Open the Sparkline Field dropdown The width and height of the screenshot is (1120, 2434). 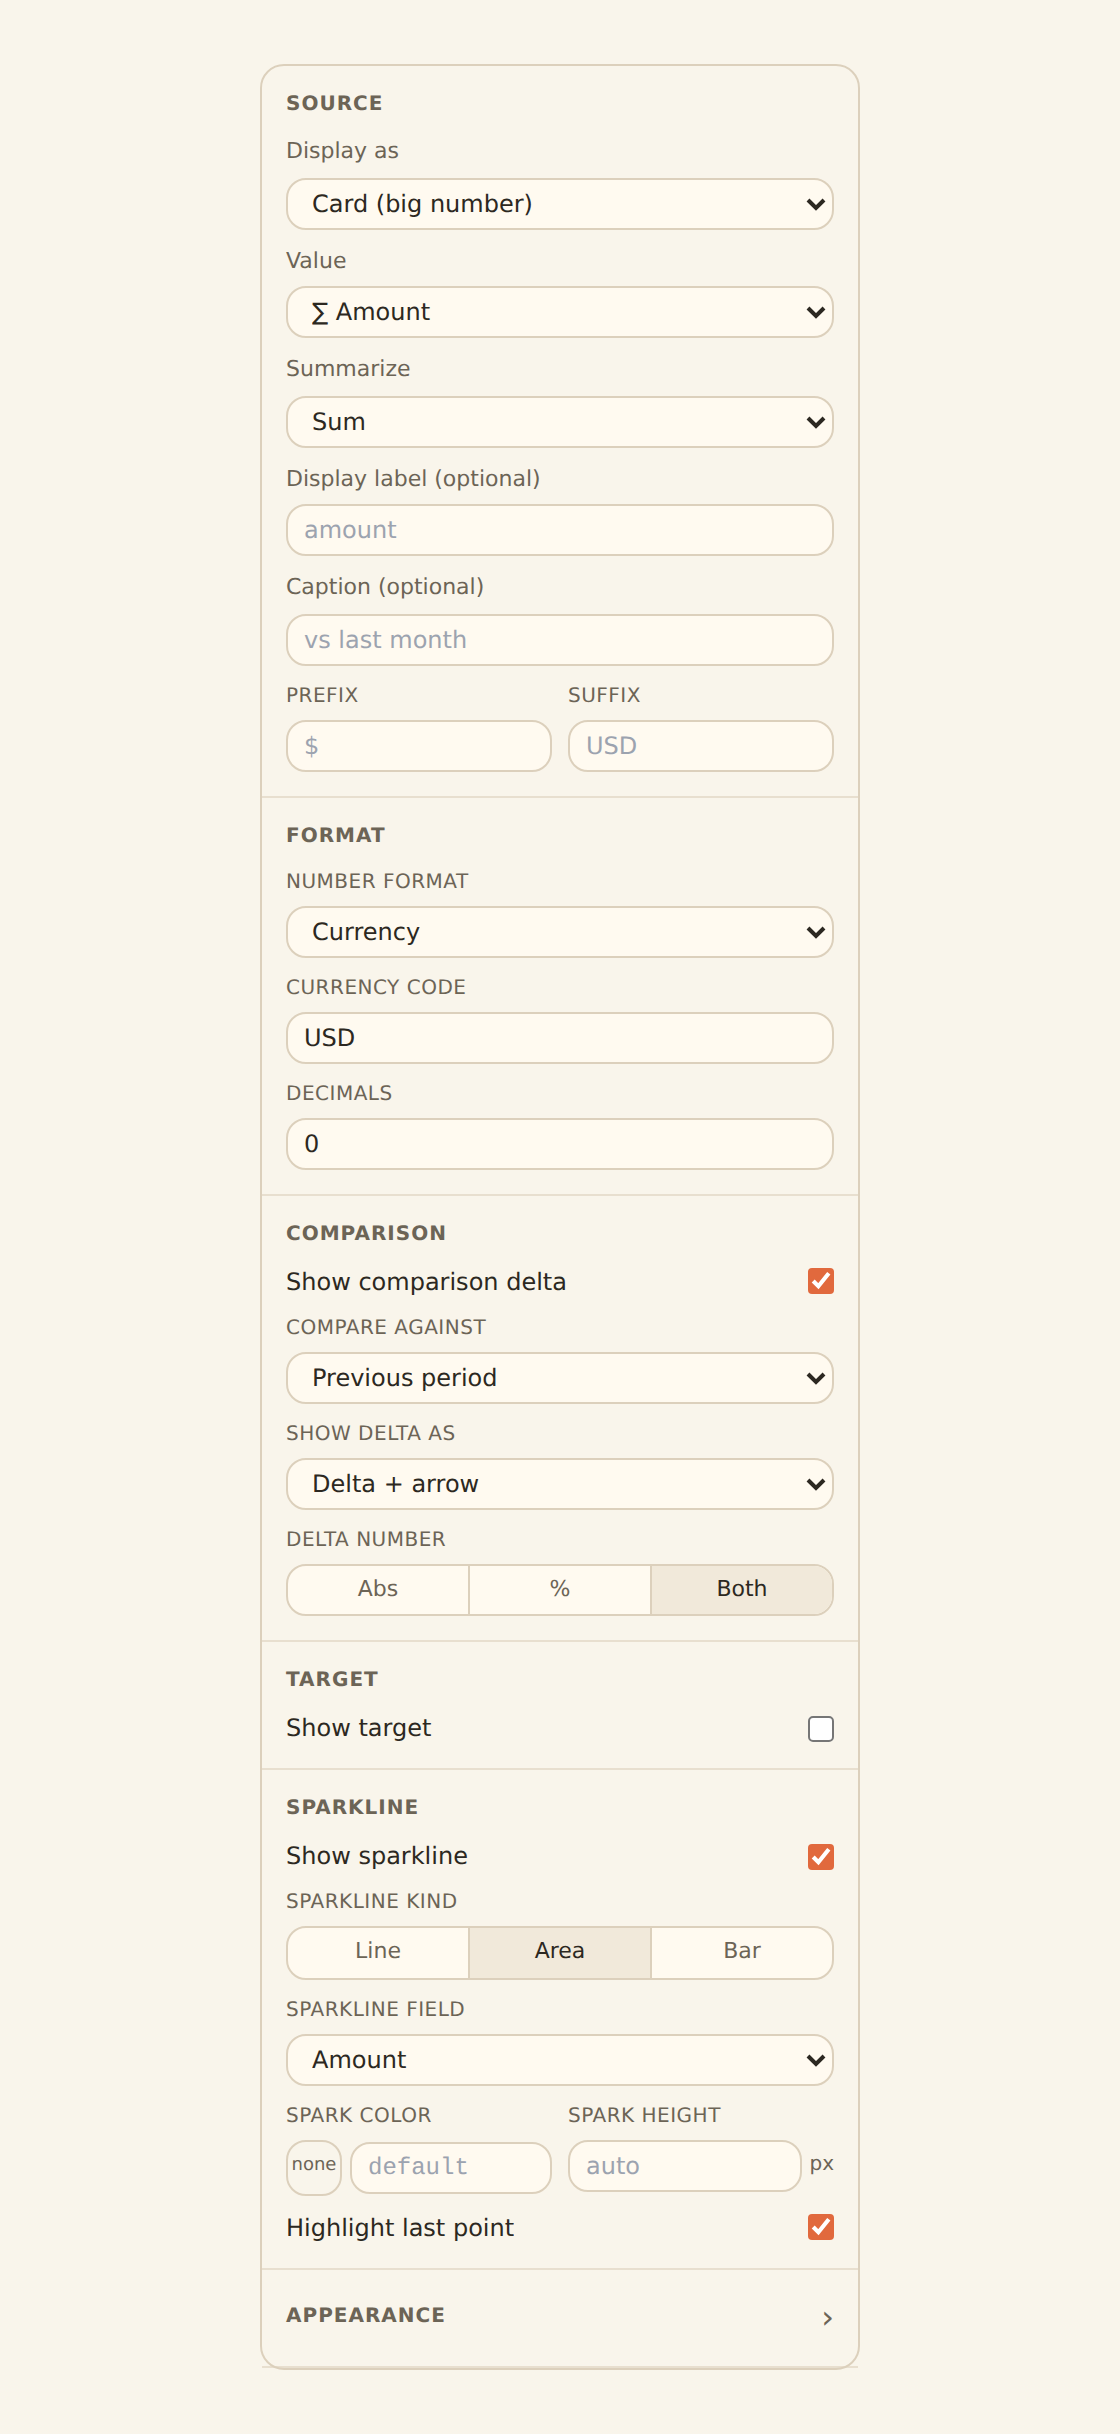(560, 2060)
